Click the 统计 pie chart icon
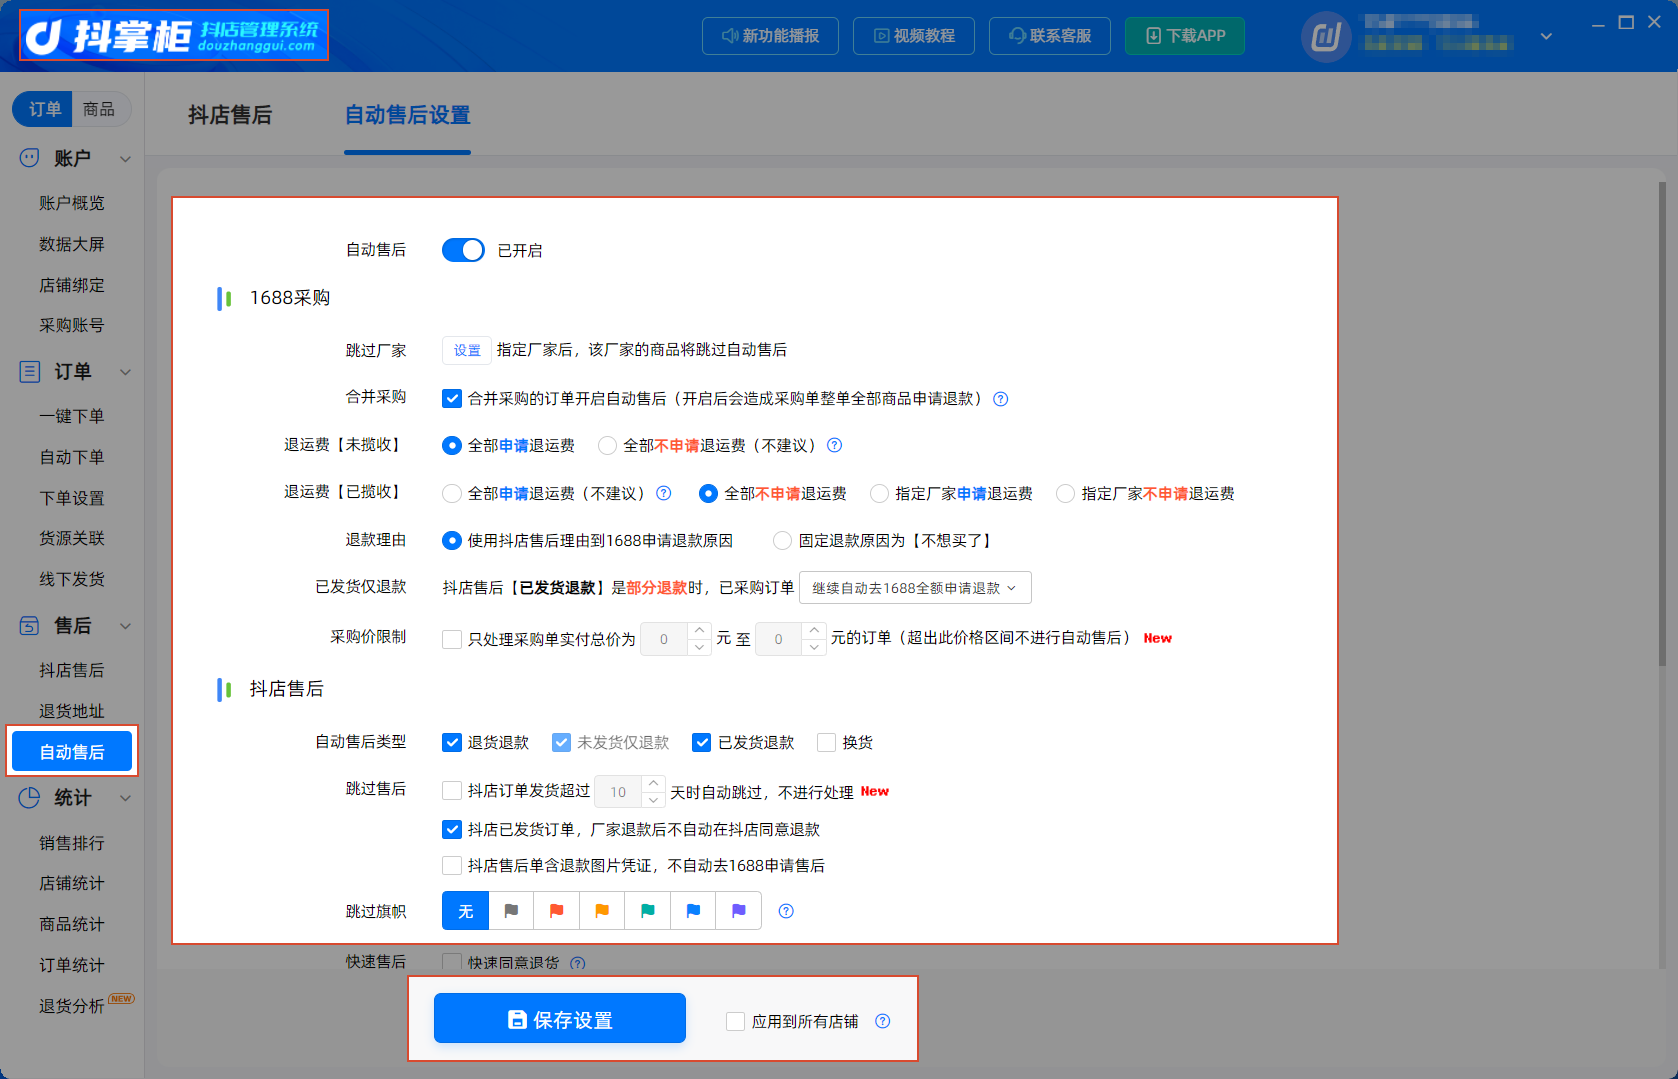 point(30,798)
